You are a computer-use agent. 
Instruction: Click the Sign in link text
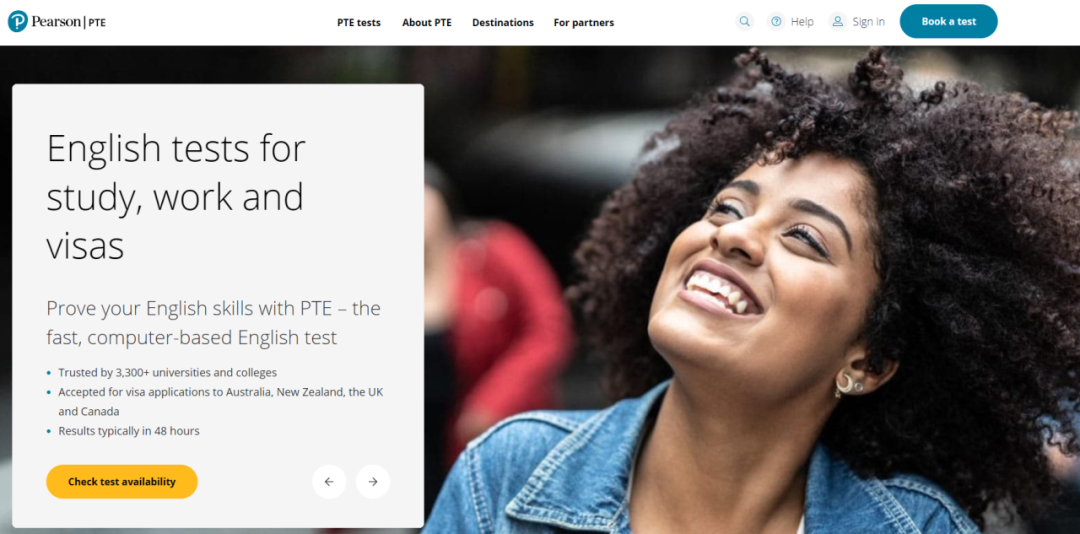869,22
